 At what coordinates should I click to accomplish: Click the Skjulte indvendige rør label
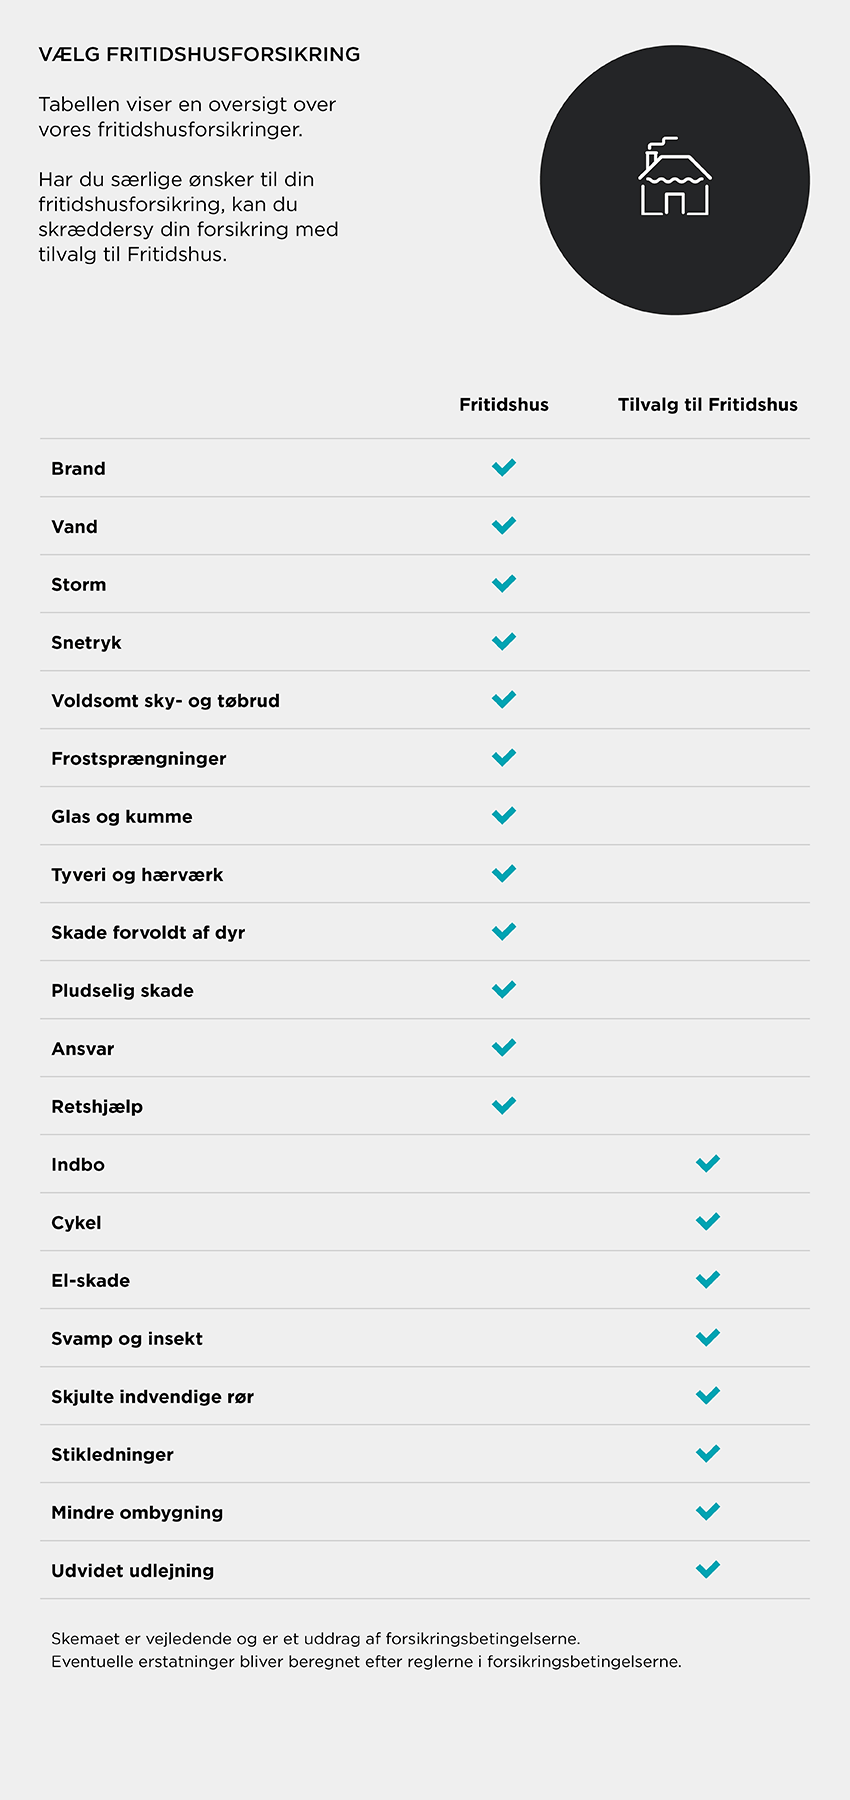click(152, 1397)
